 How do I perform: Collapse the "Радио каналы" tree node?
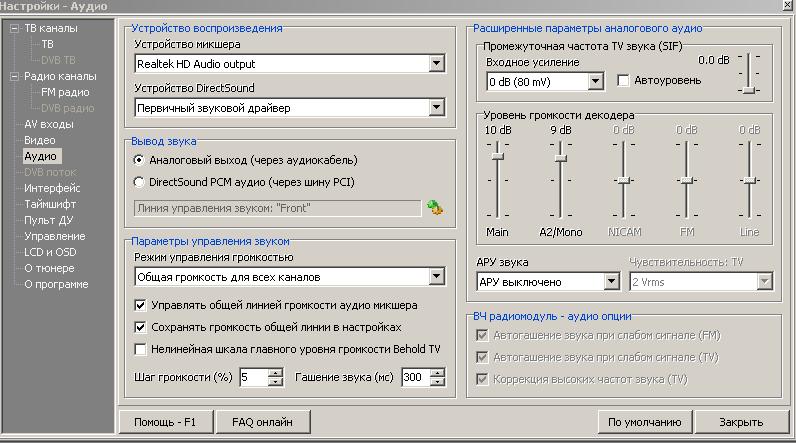pos(14,77)
